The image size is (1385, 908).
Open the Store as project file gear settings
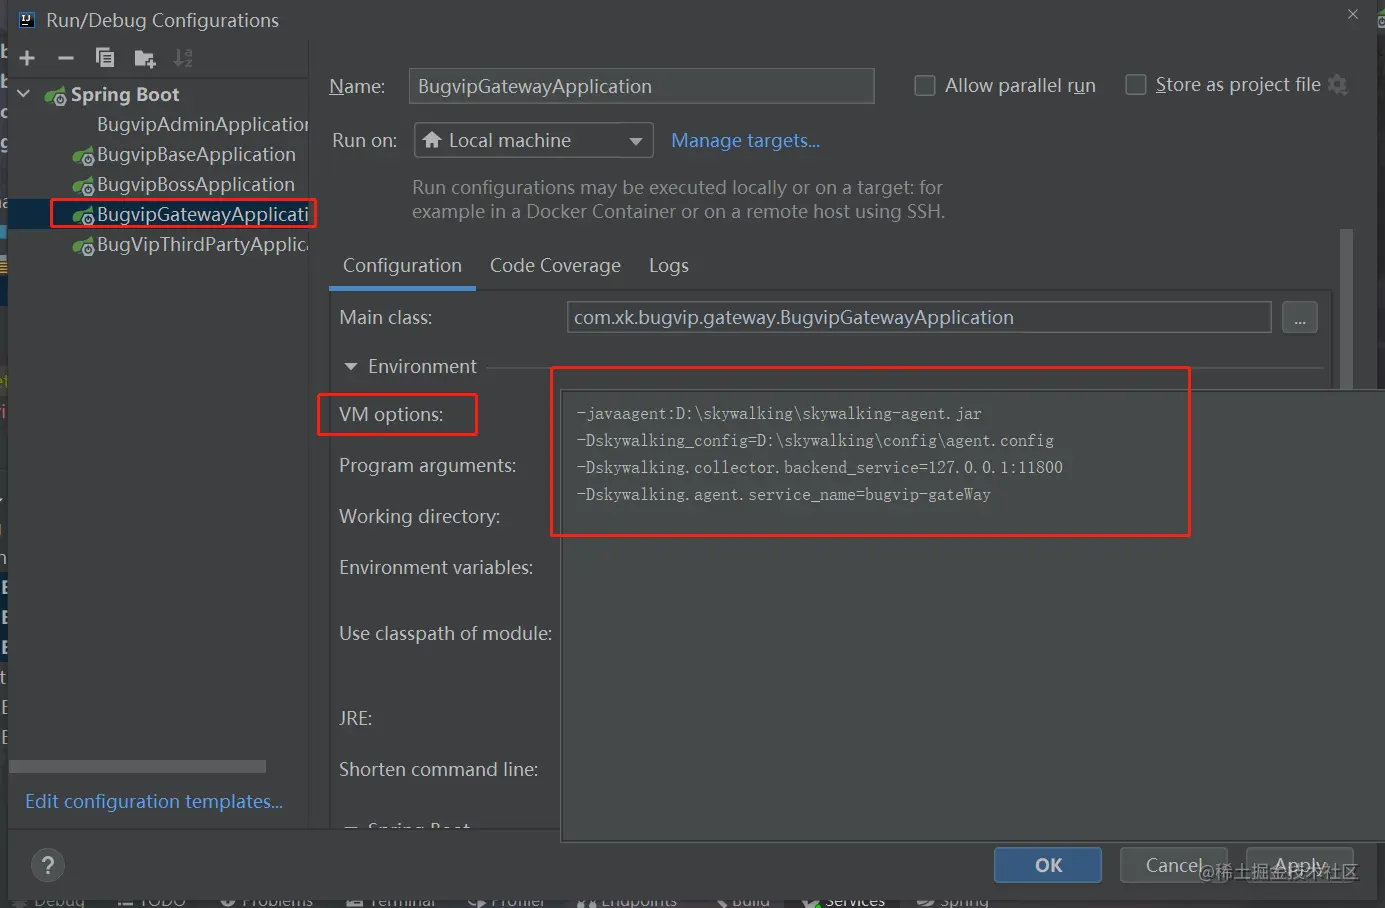pos(1338,85)
